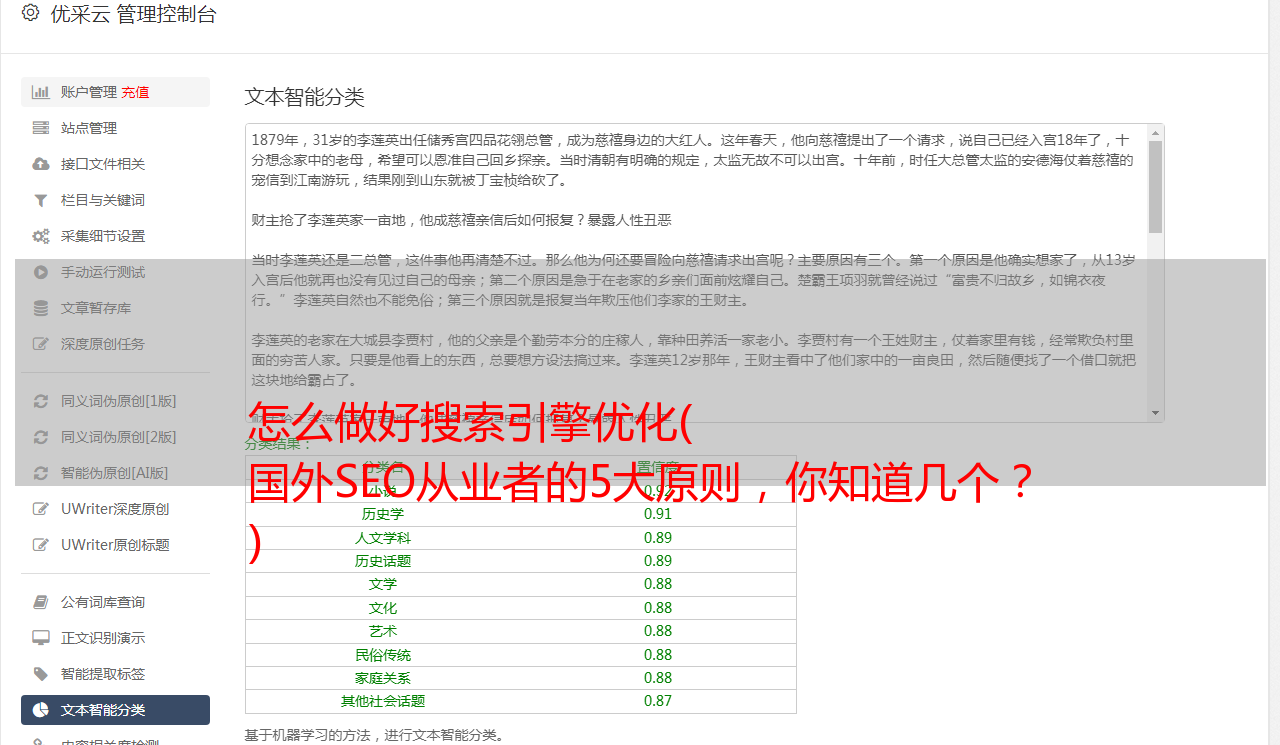Screen dimensions: 1280x745
Task: Click the 0.87 score for 其他社会话题
Action: (658, 701)
